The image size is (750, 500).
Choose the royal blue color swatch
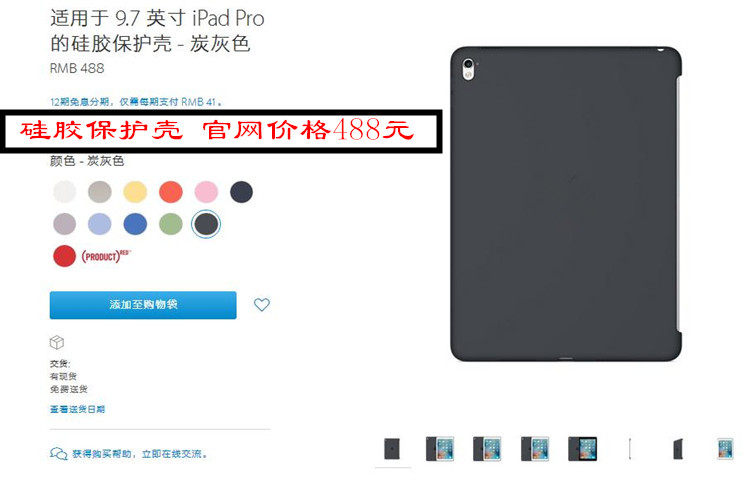(x=135, y=224)
